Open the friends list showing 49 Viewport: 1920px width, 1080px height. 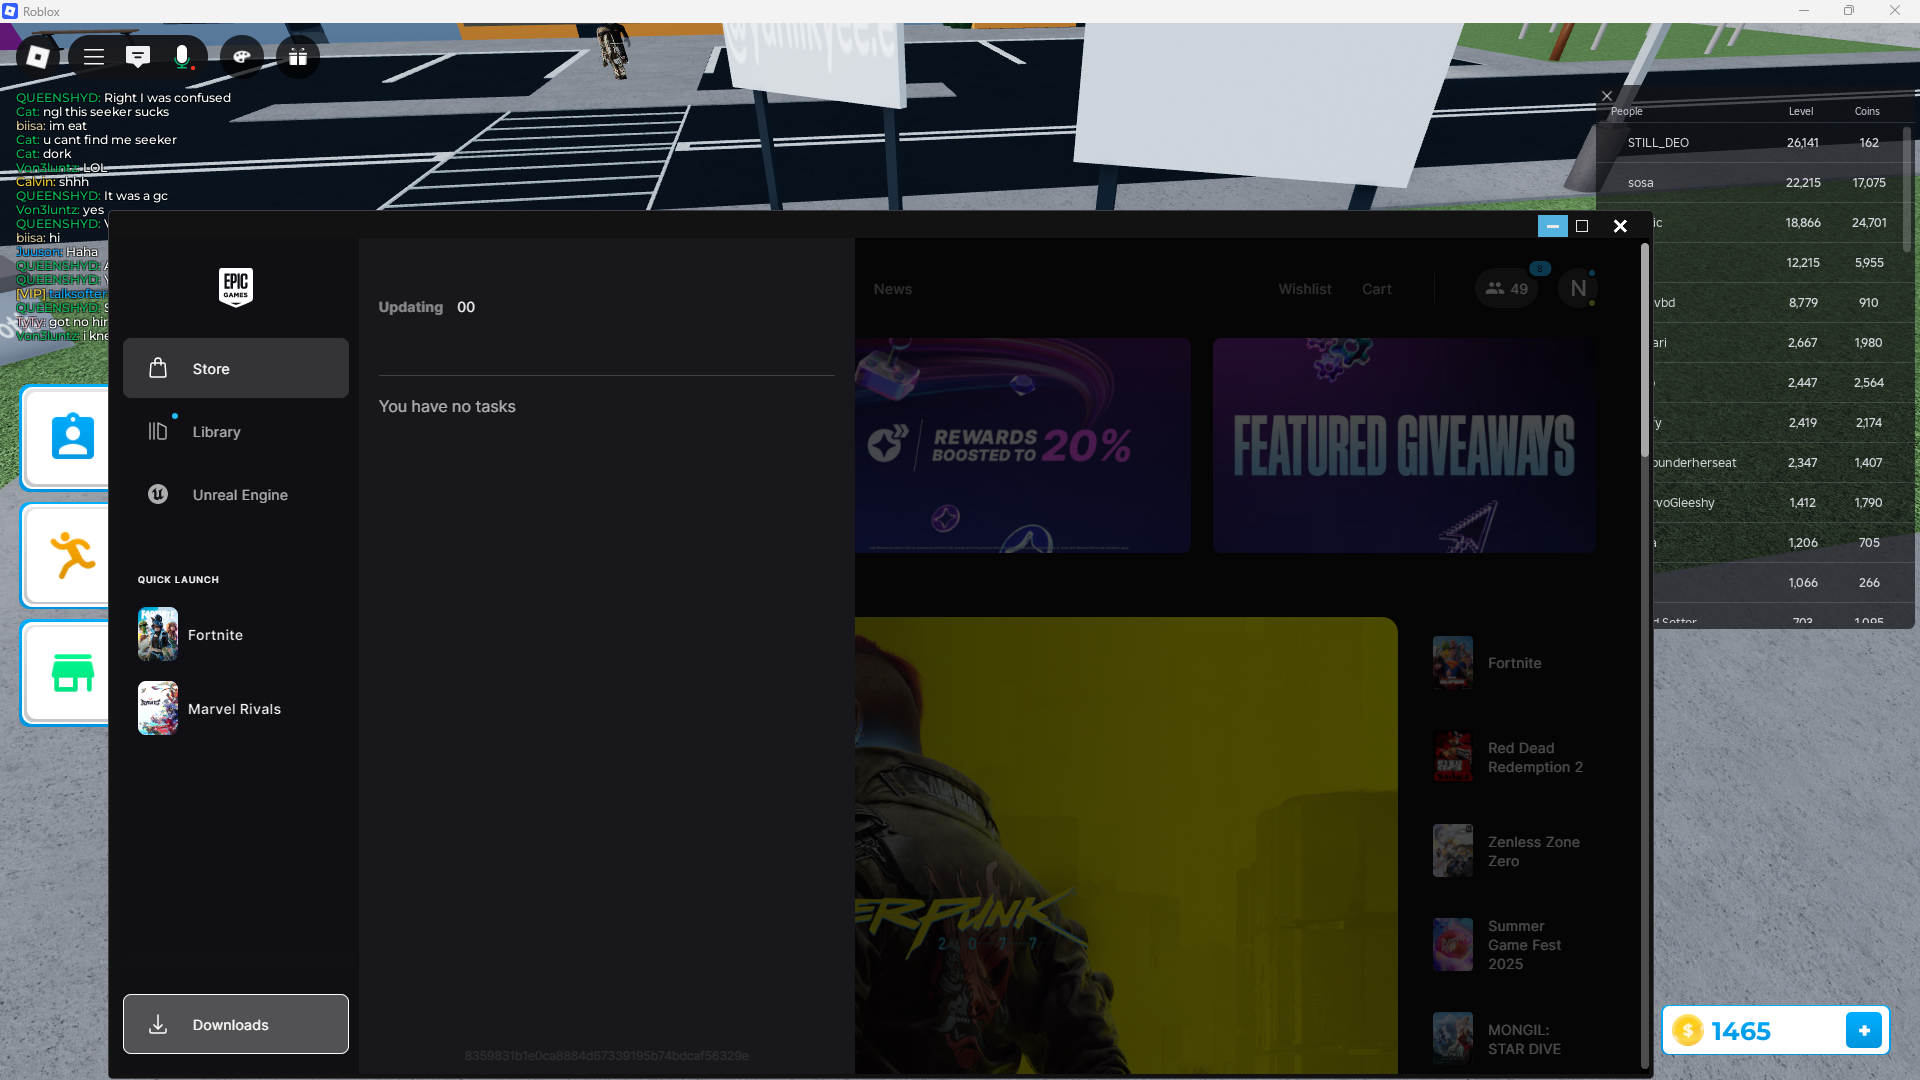pos(1506,289)
